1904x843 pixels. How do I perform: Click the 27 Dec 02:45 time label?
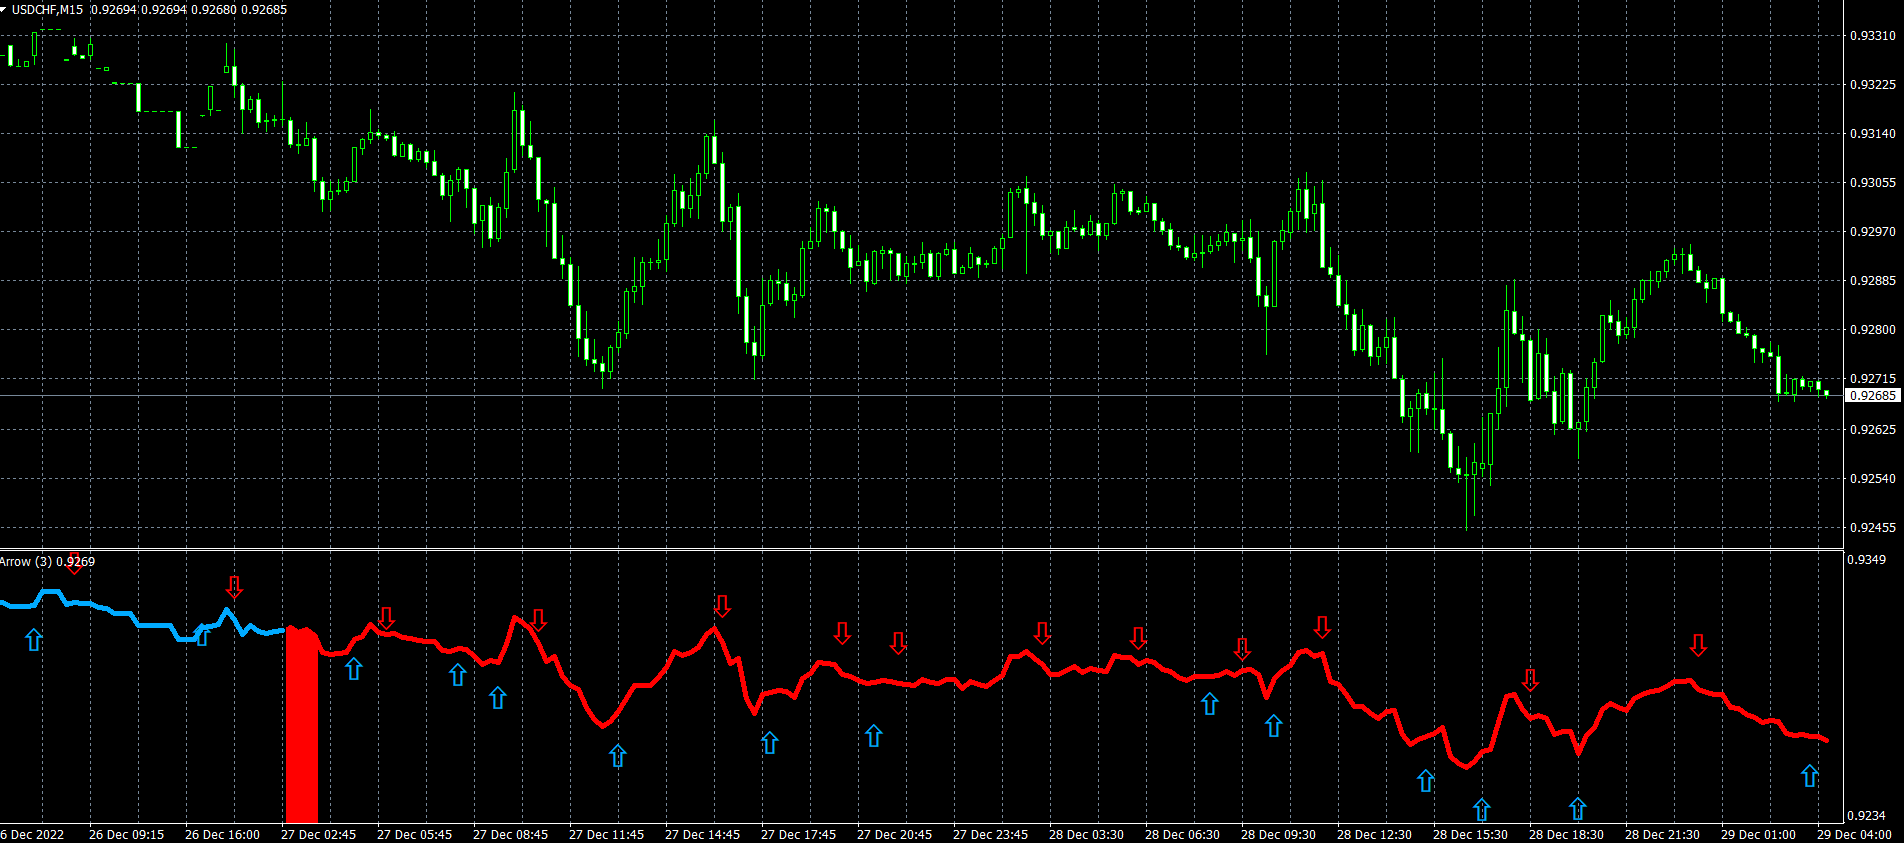(319, 835)
